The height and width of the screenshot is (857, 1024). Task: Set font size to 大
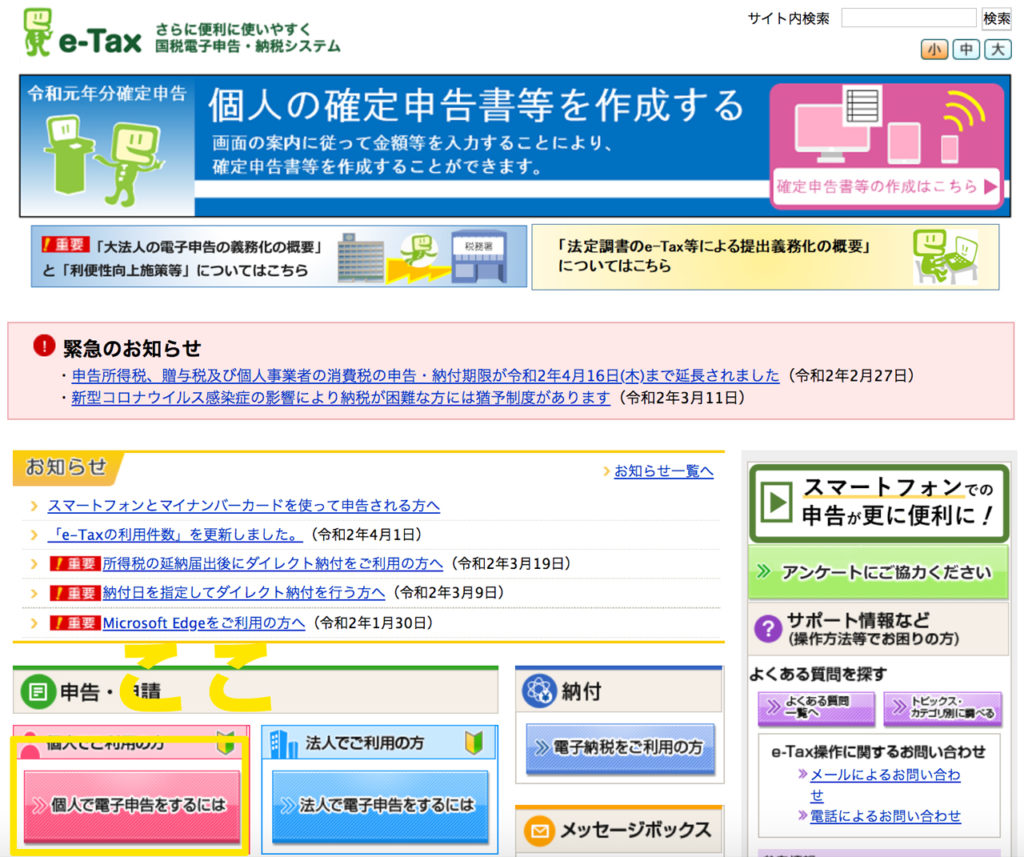pos(998,50)
